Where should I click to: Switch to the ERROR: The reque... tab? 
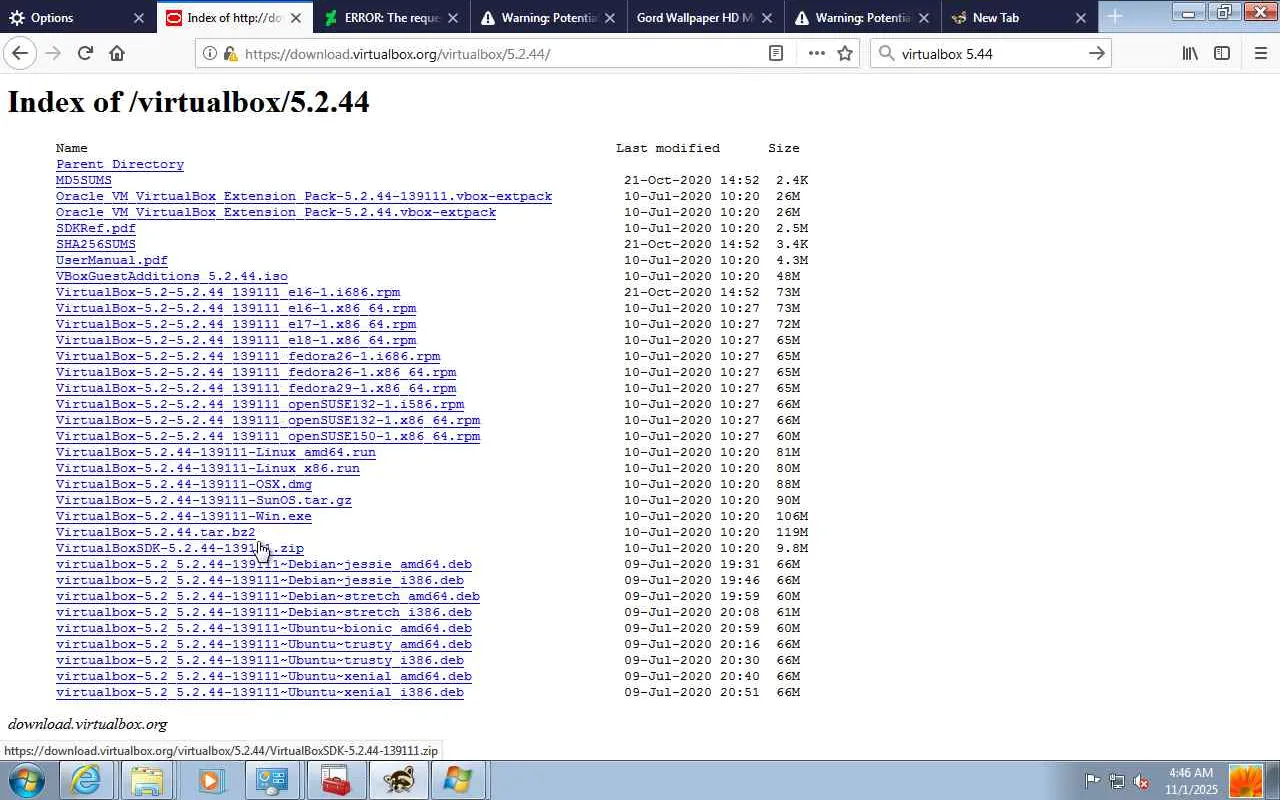click(392, 18)
